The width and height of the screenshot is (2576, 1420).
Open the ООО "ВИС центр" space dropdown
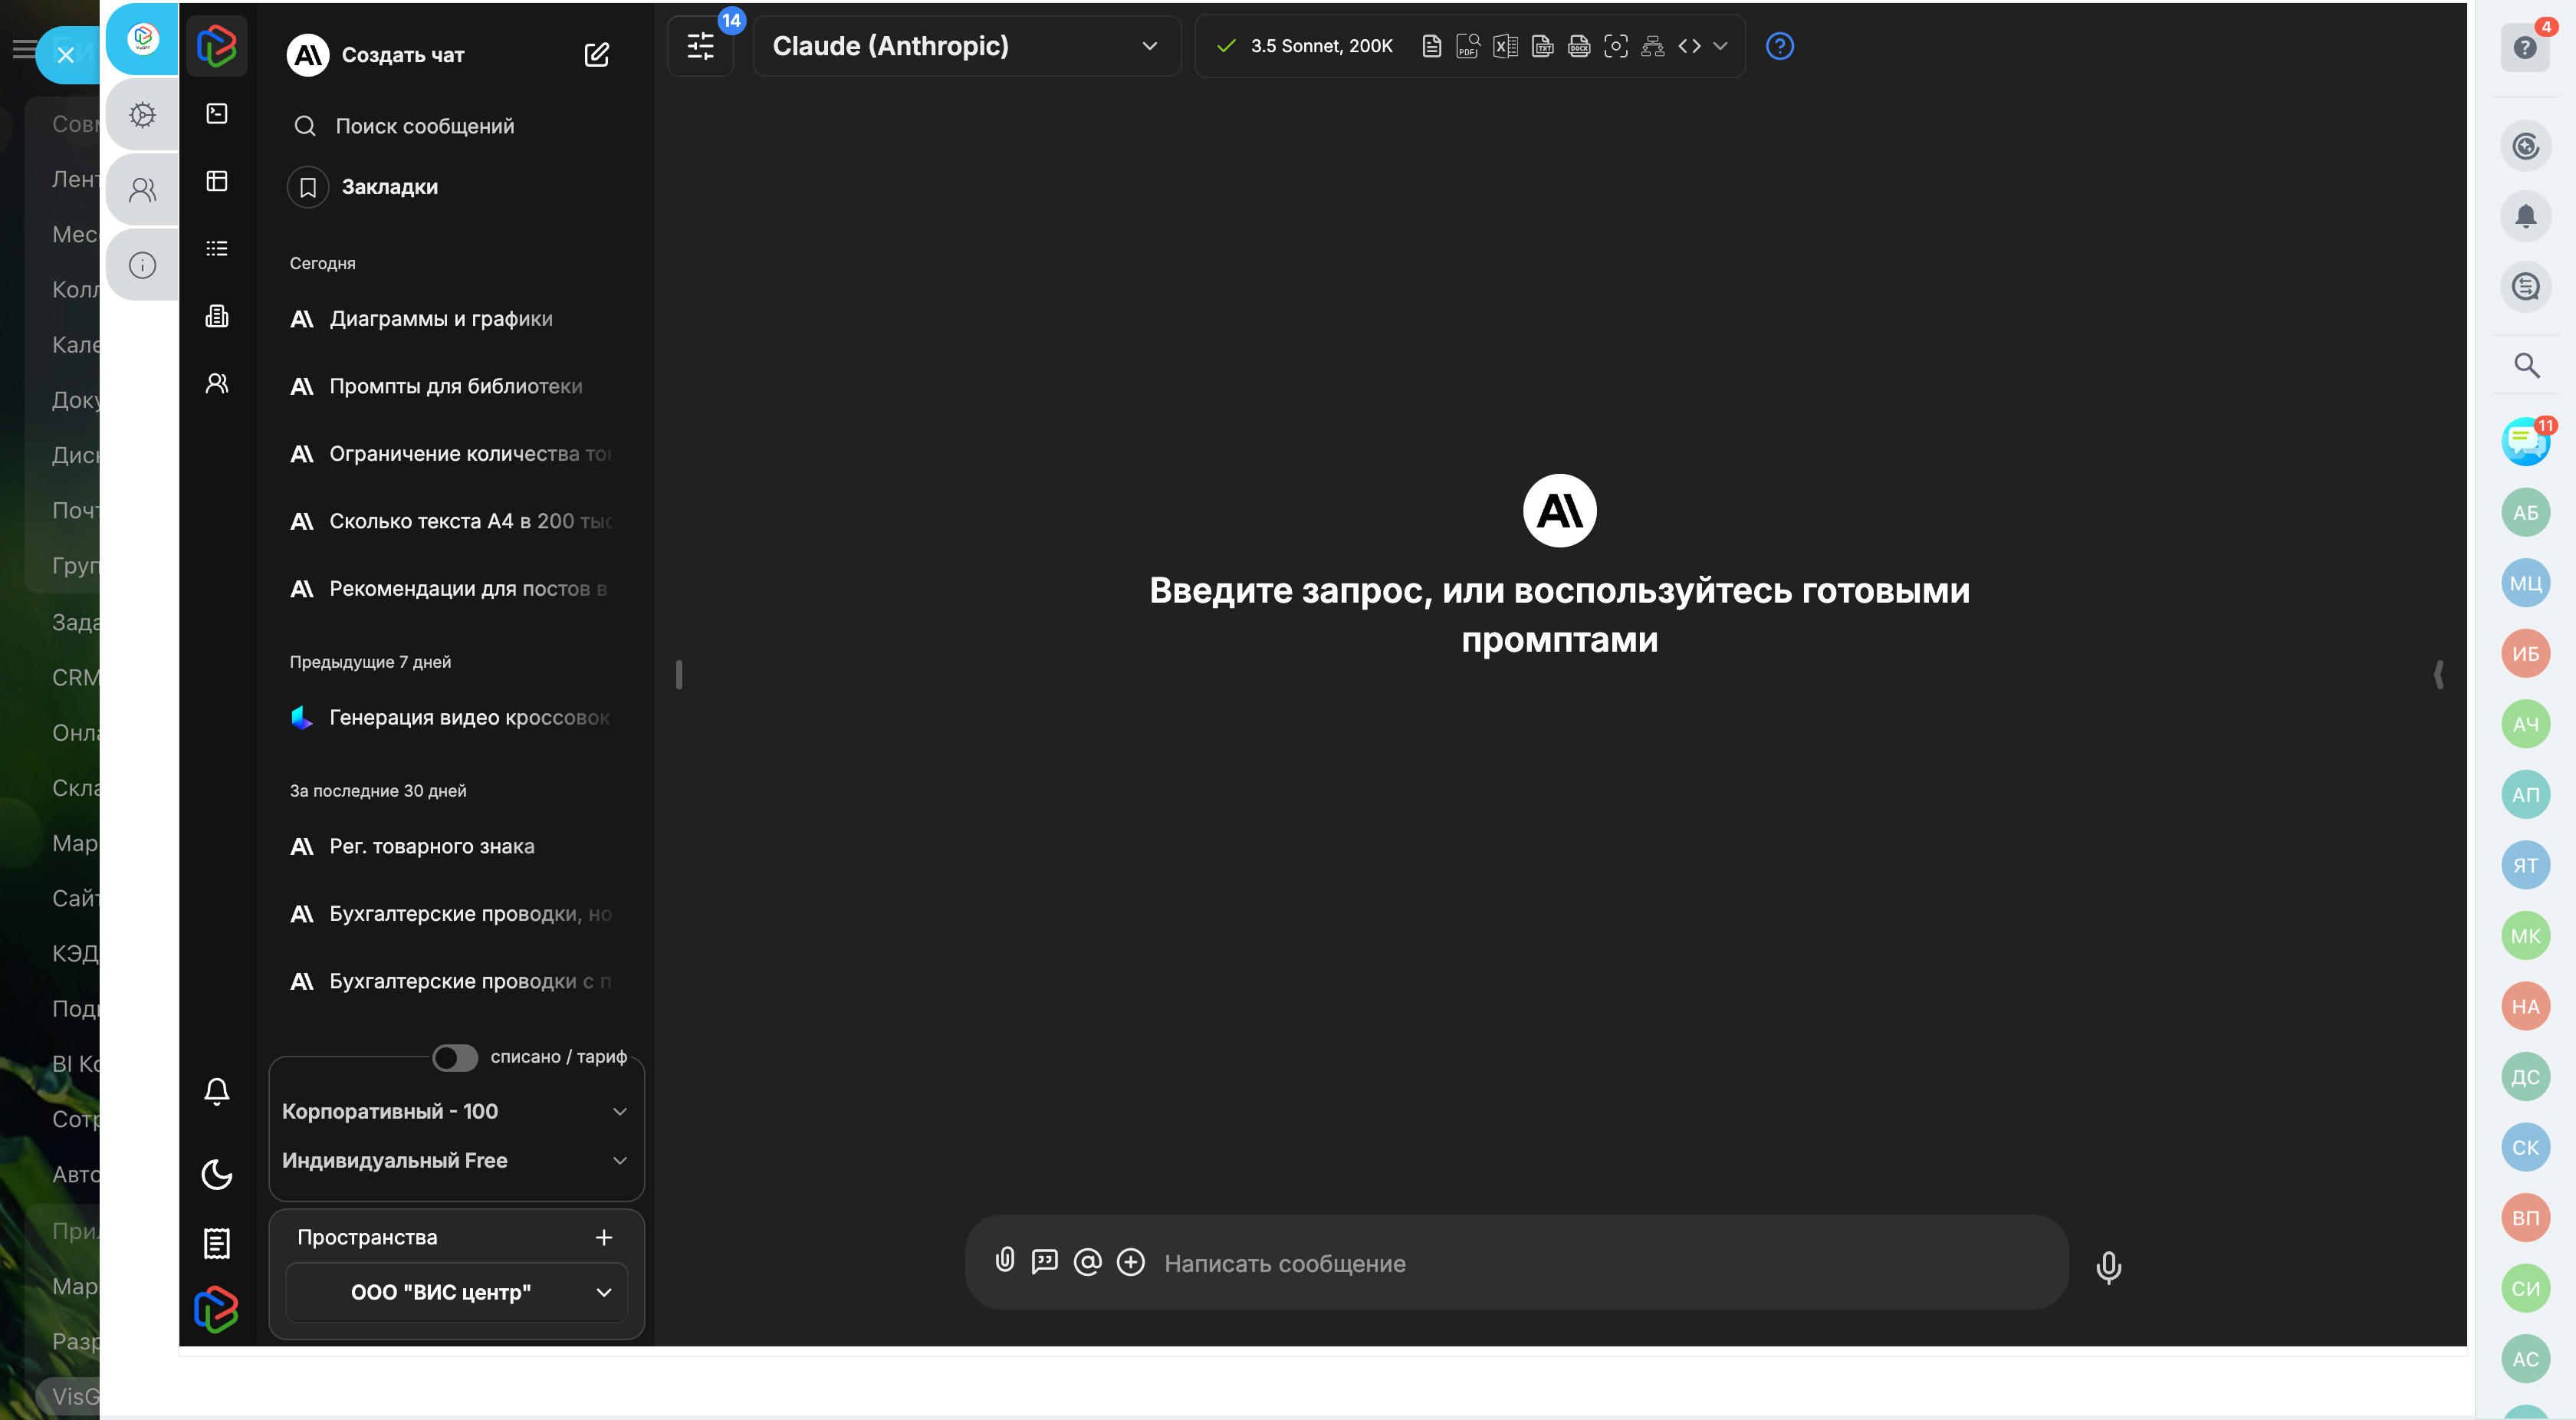pos(456,1292)
